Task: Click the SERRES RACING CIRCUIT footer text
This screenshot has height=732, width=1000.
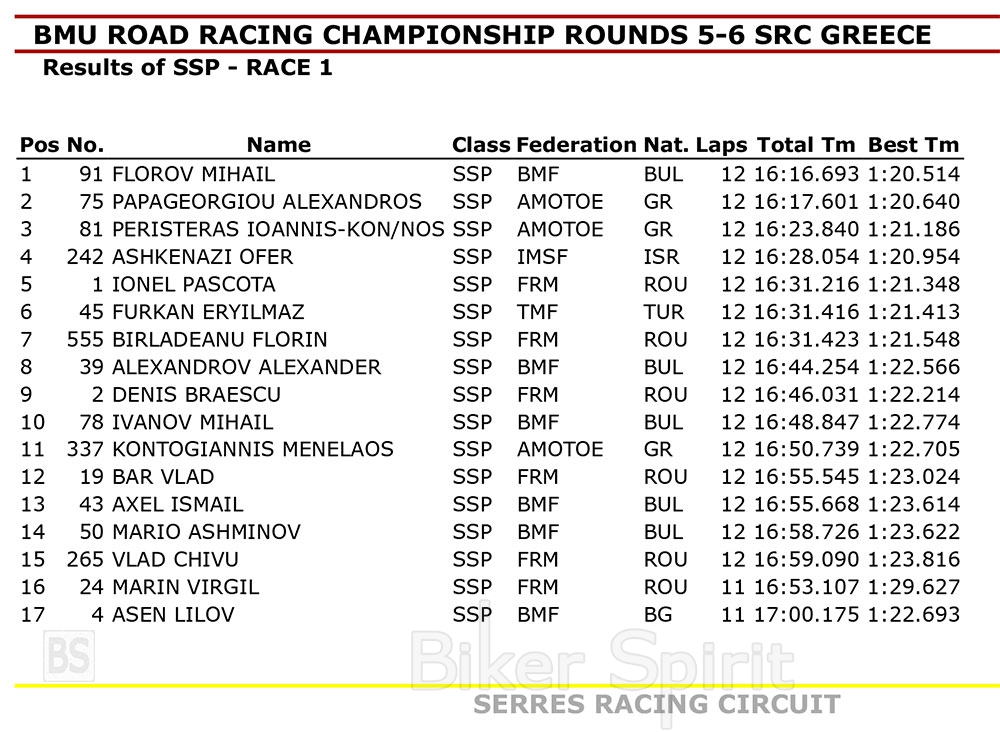Action: (656, 705)
